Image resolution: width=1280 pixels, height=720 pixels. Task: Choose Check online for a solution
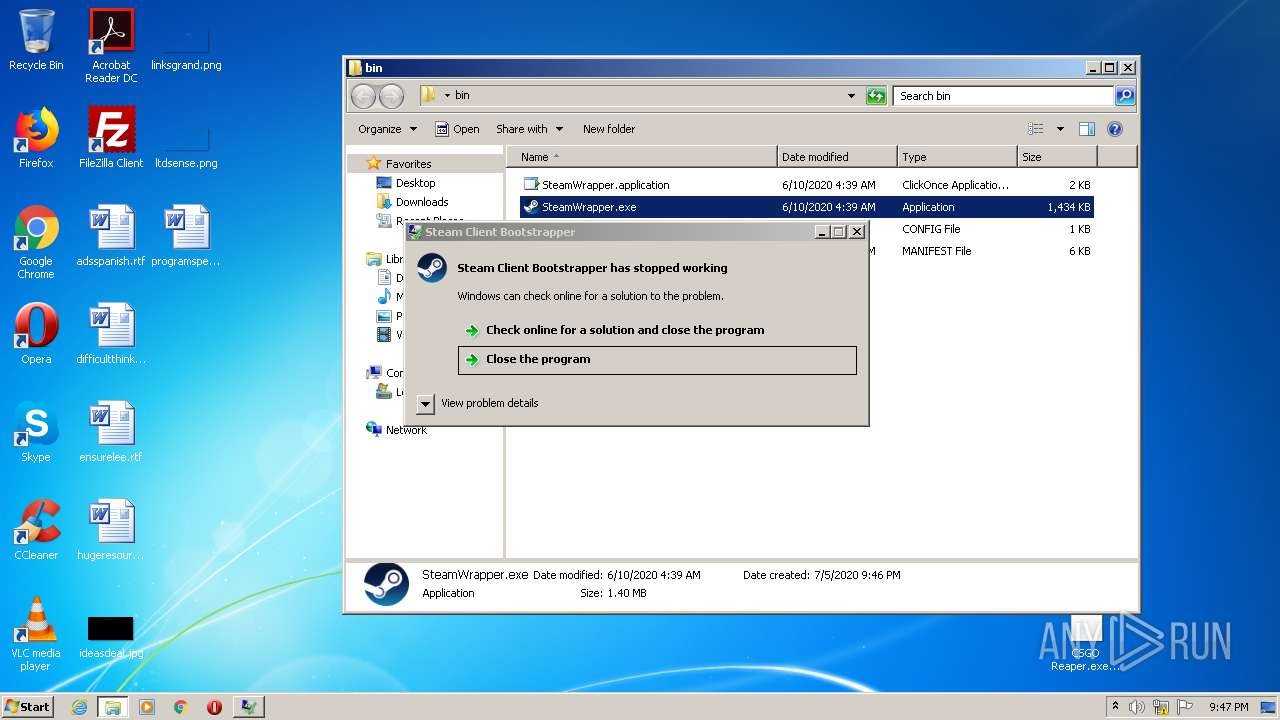point(625,330)
